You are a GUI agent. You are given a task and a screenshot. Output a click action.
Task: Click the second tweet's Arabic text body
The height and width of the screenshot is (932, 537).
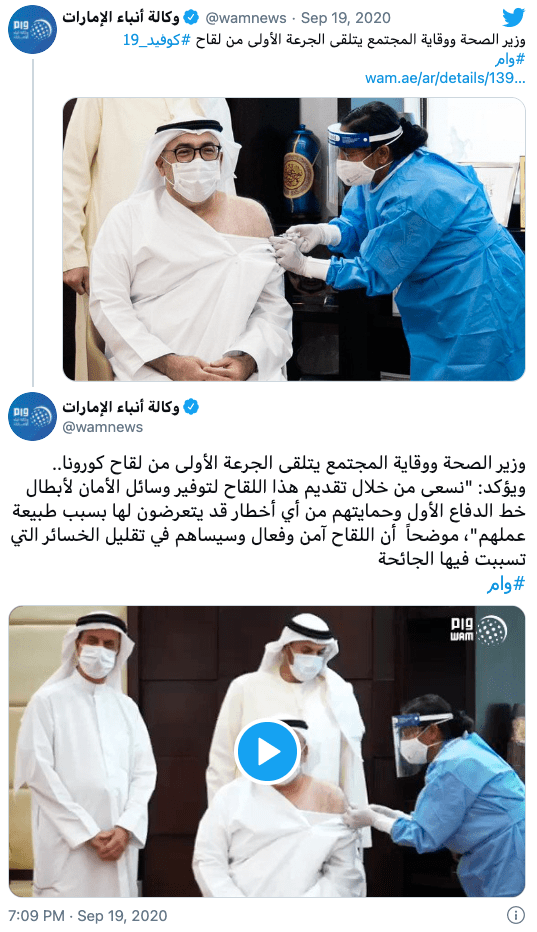click(267, 511)
